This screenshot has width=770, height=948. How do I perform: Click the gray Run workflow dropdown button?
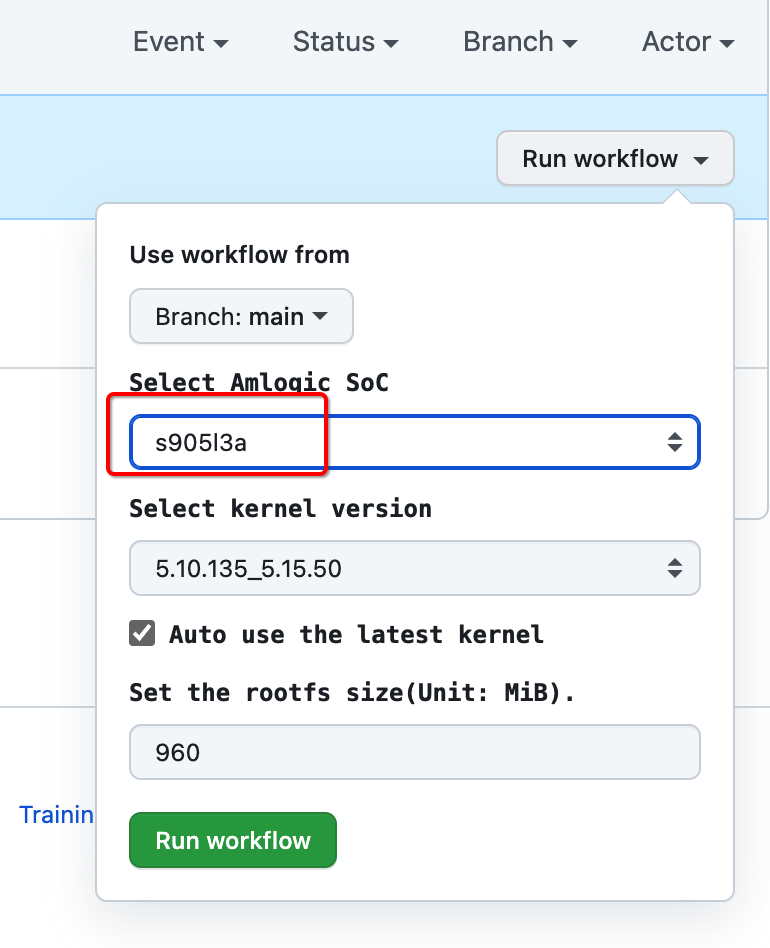pyautogui.click(x=615, y=158)
